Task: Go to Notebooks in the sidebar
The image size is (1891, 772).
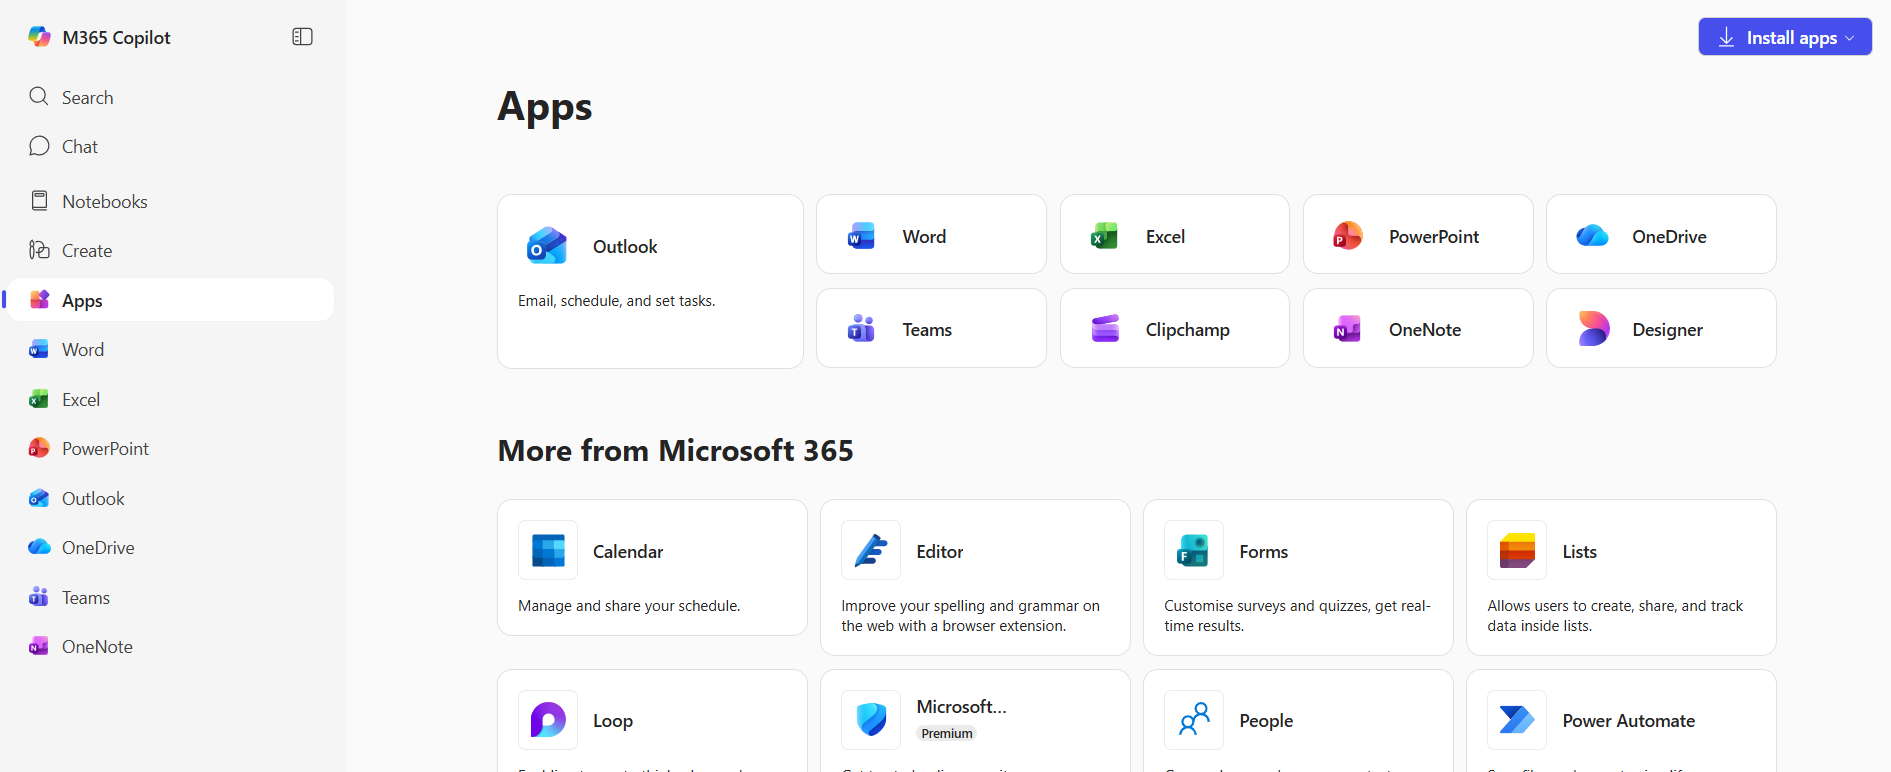Action: (170, 201)
